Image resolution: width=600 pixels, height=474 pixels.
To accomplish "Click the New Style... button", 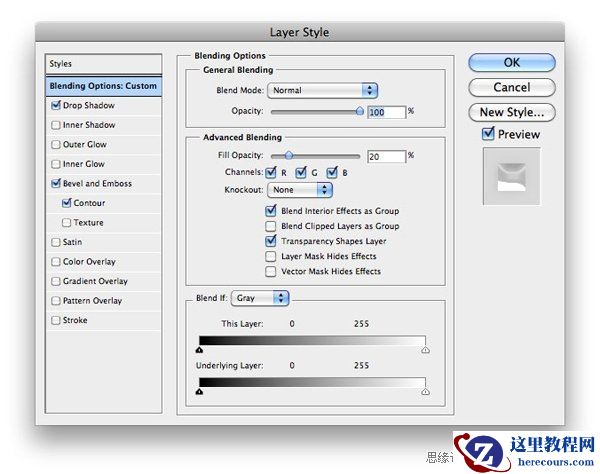I will tap(512, 112).
